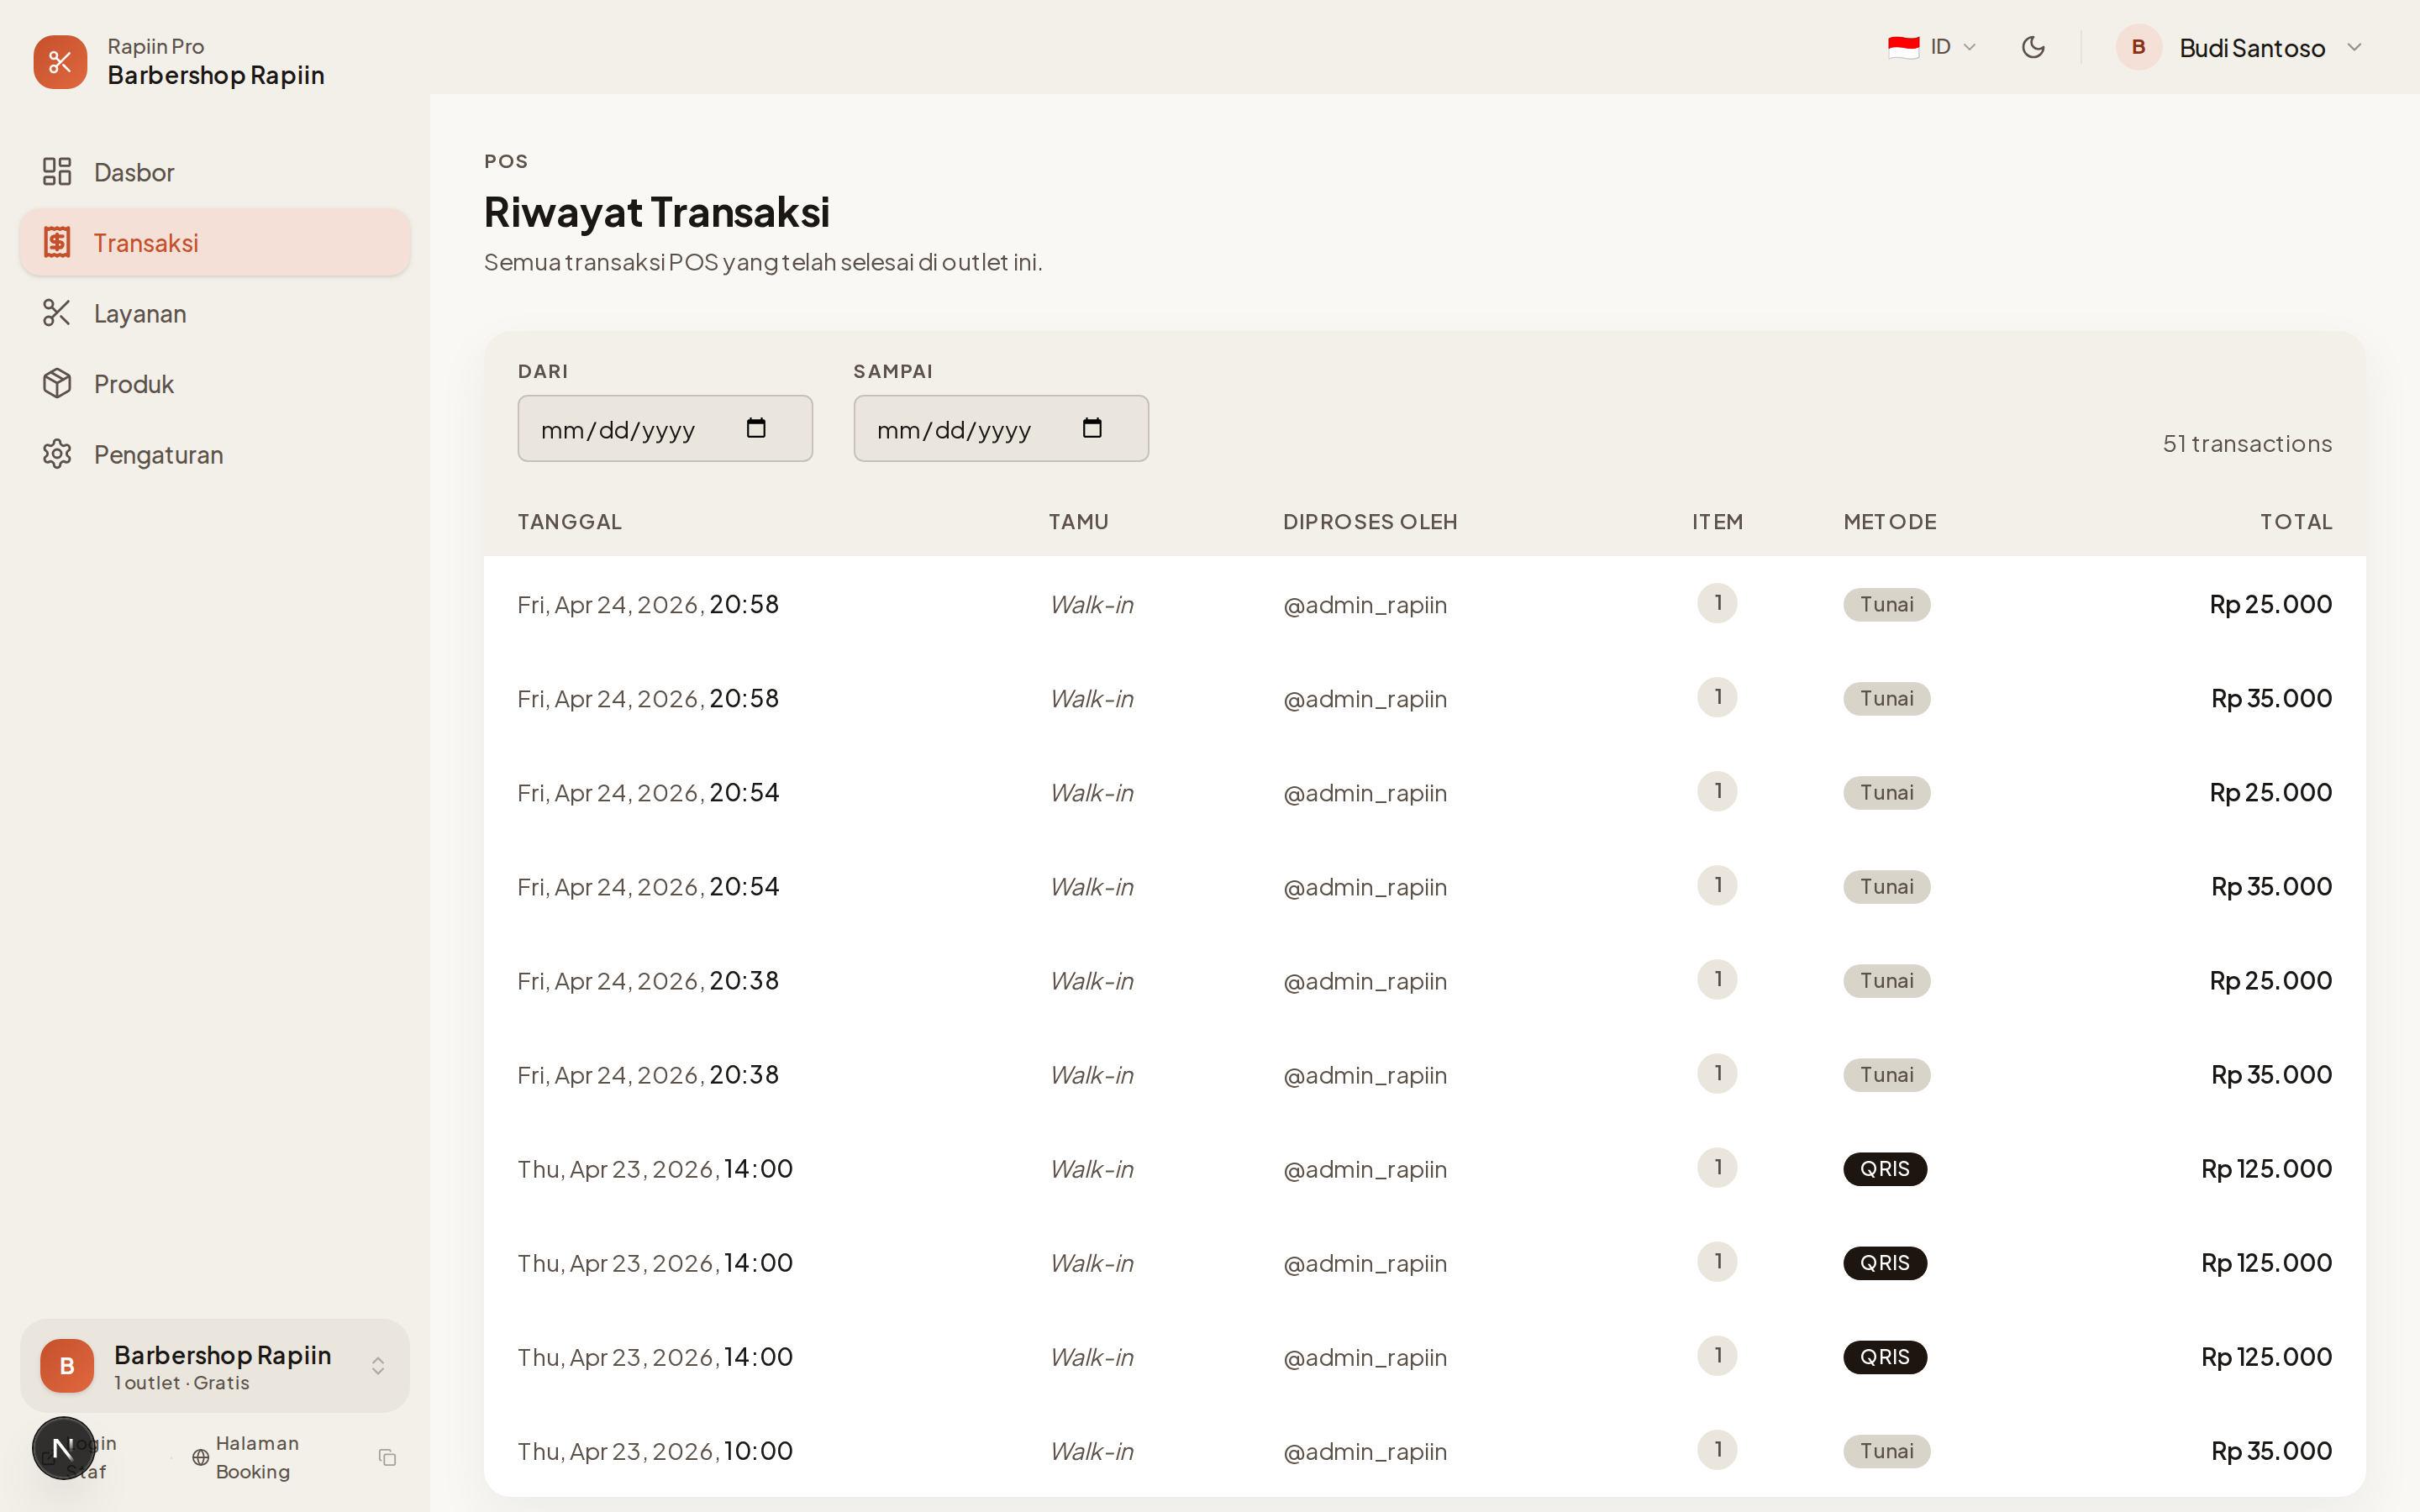Click the Next.js N dev indicator
The height and width of the screenshot is (1512, 2420).
pyautogui.click(x=63, y=1448)
